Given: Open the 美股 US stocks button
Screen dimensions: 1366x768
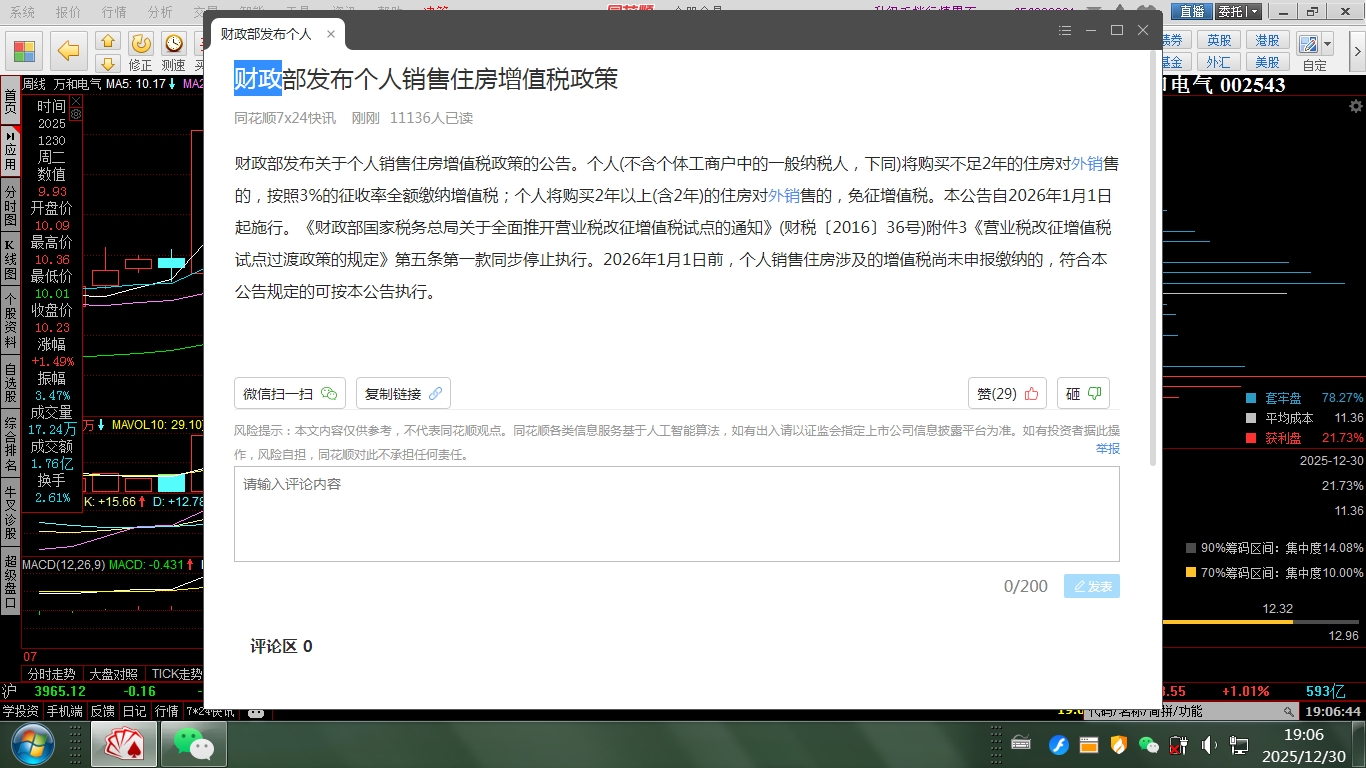Looking at the screenshot, I should (x=1267, y=62).
